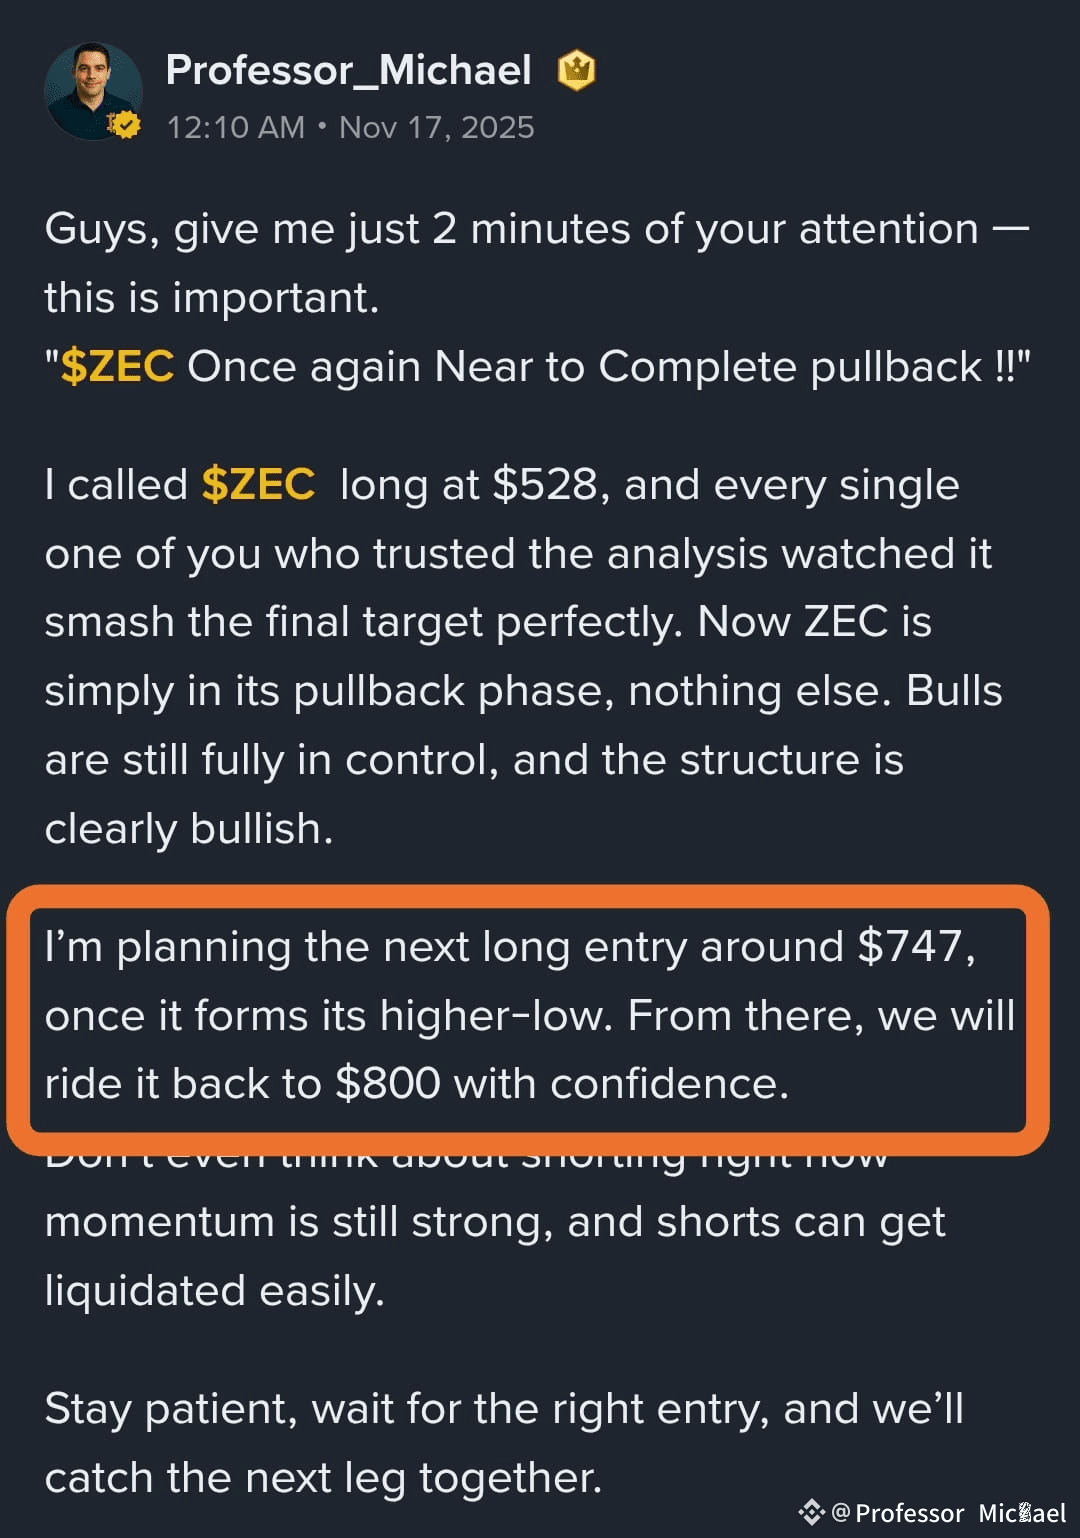Open the Professor_Michael username link
This screenshot has height=1538, width=1080.
click(349, 71)
